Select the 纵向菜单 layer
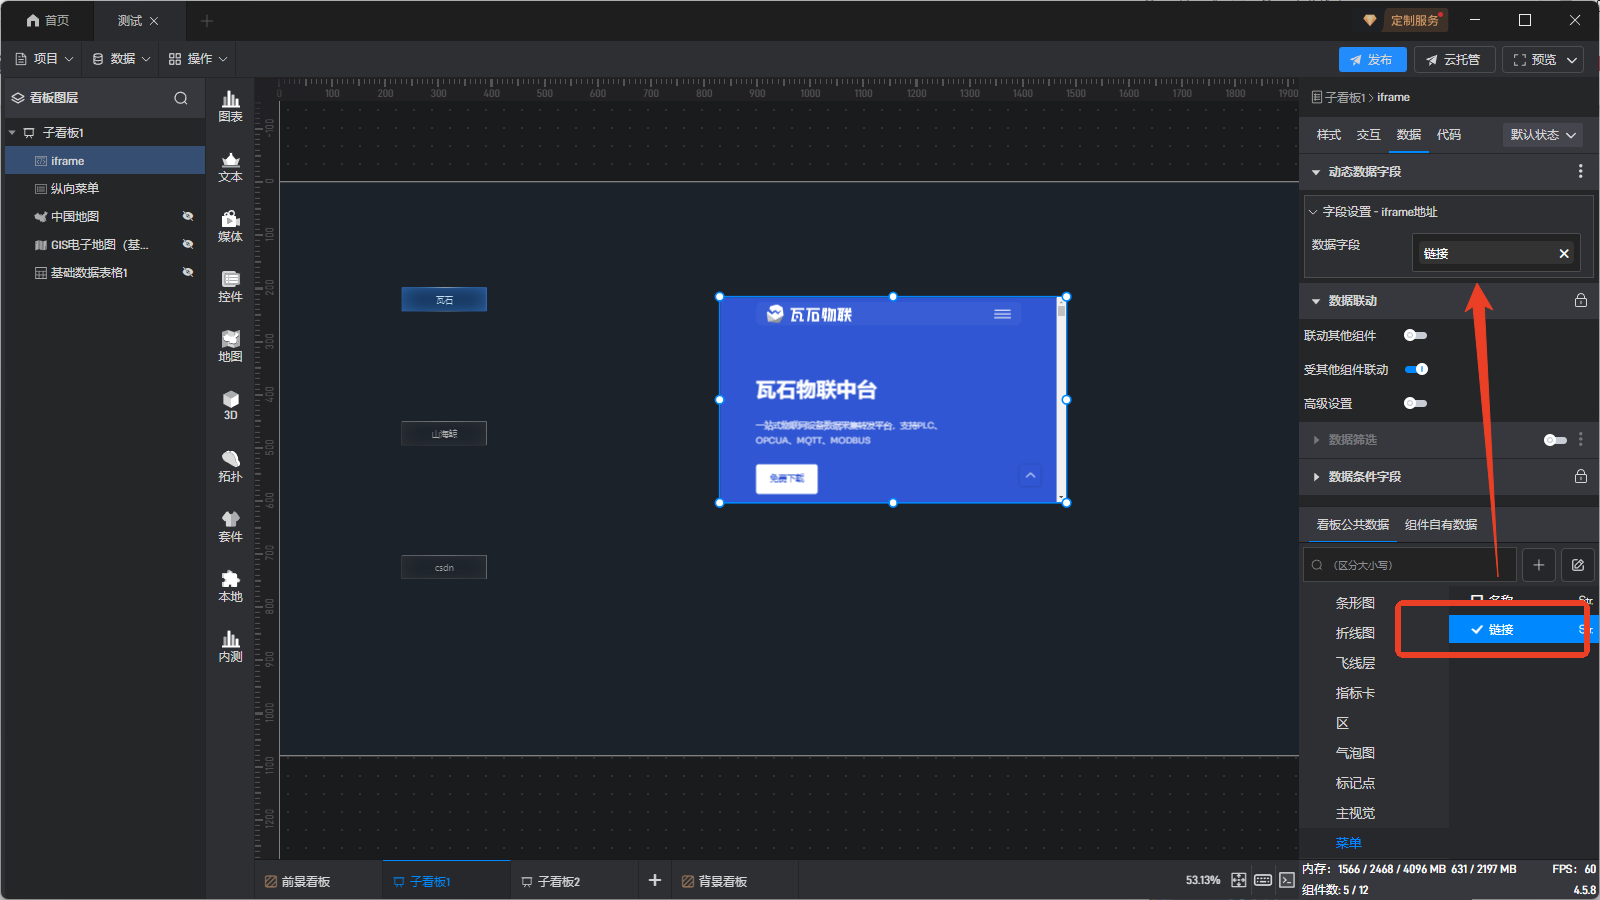Screen dimensions: 1600x900 [105, 189]
